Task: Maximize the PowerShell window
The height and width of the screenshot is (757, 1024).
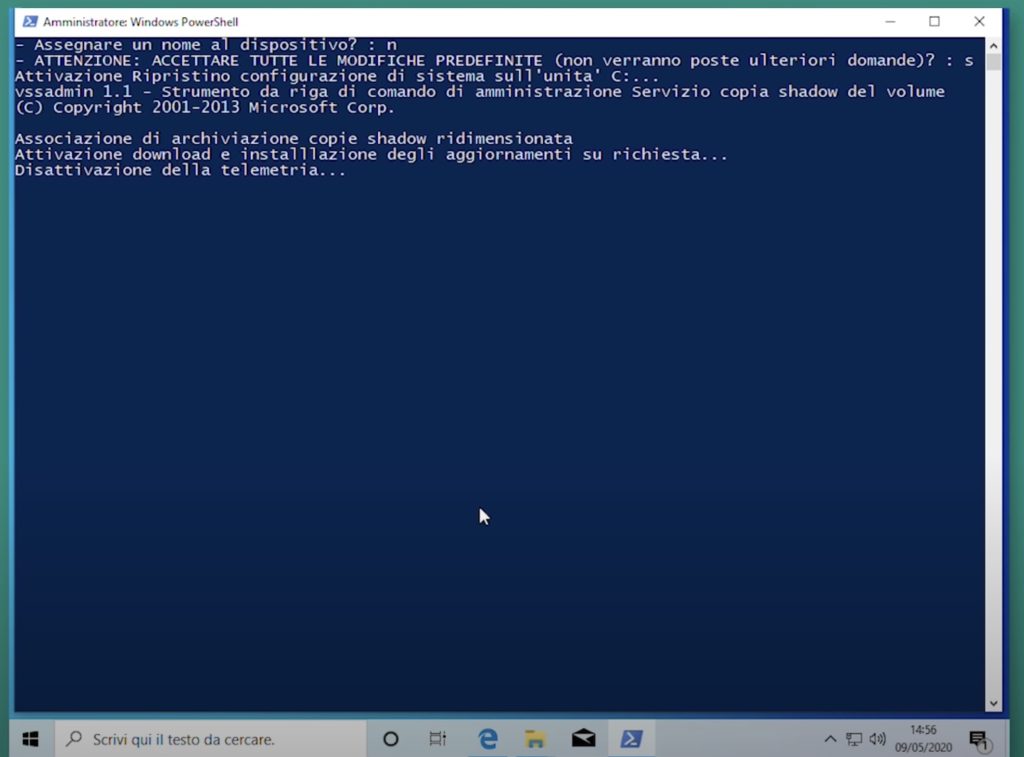Action: [x=934, y=21]
